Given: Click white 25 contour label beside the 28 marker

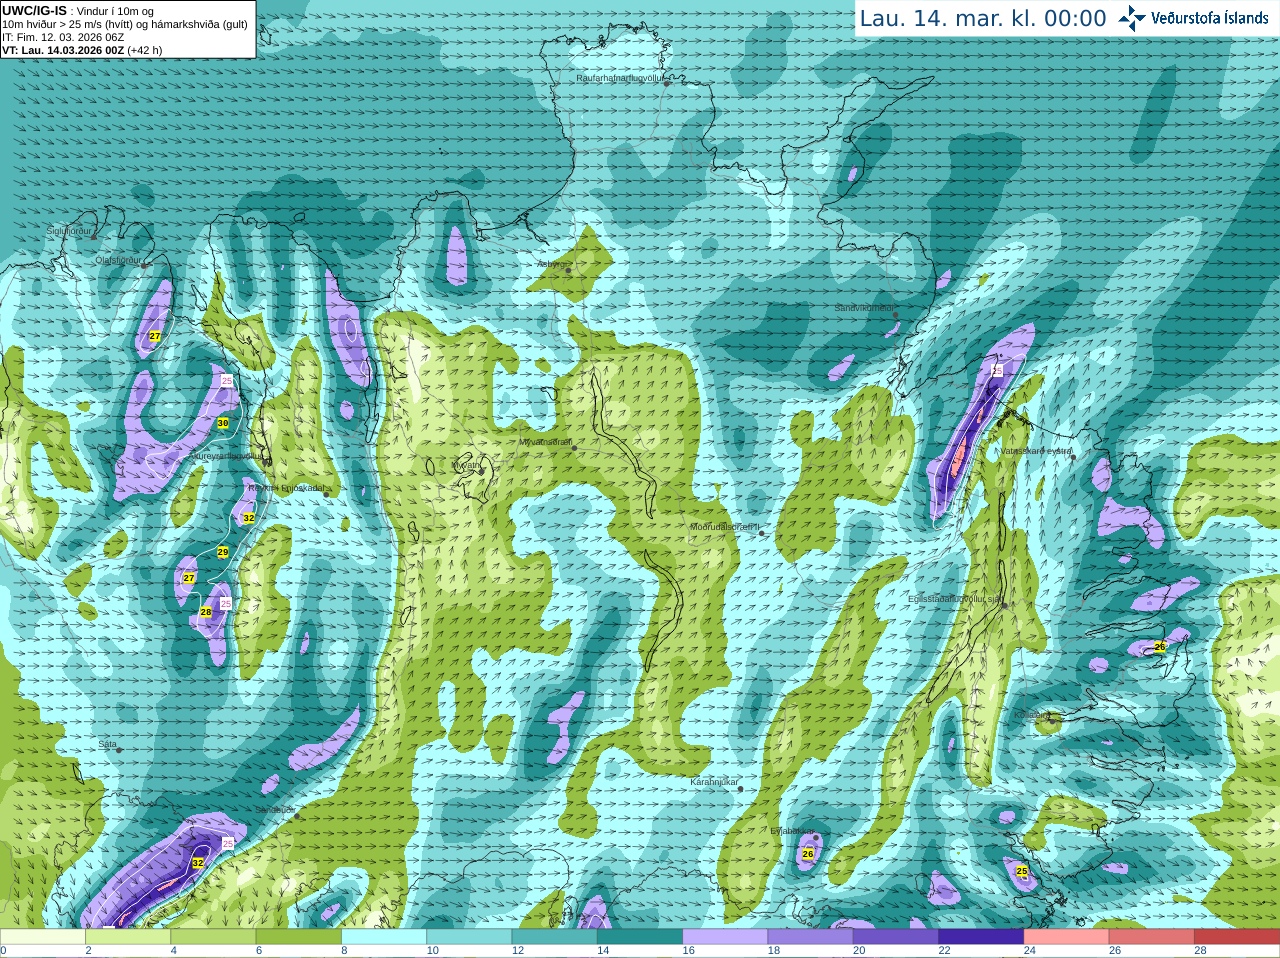Looking at the screenshot, I should pos(226,603).
